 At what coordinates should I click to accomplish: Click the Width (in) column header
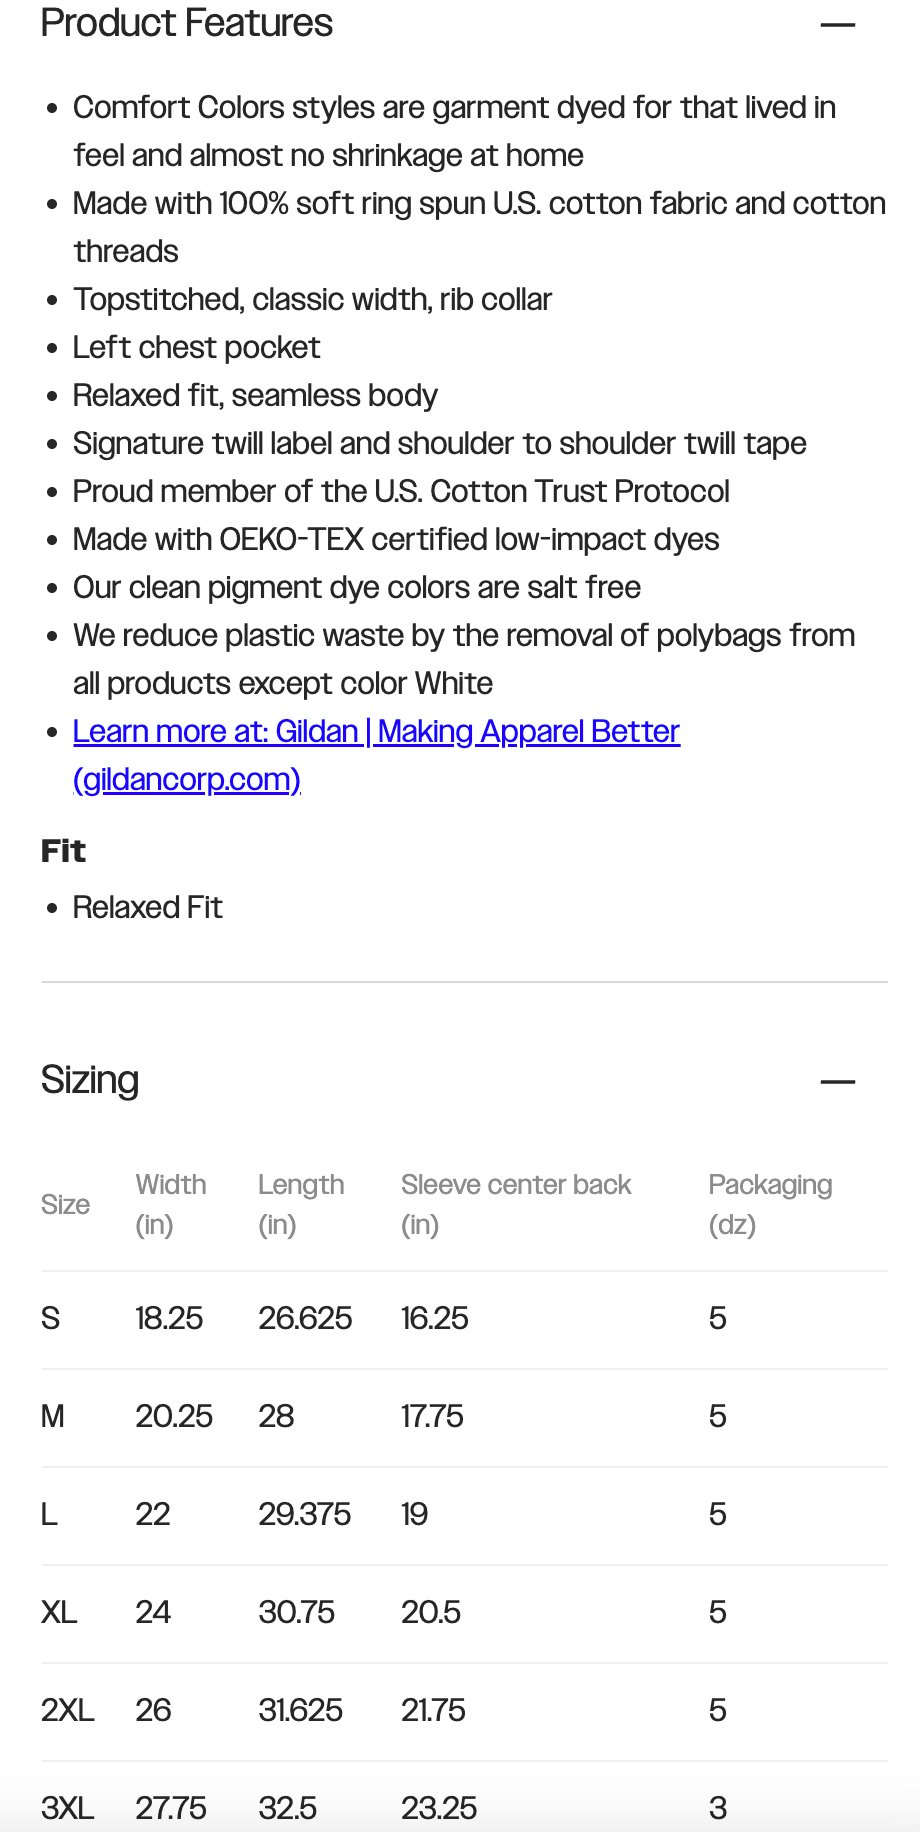(171, 1204)
